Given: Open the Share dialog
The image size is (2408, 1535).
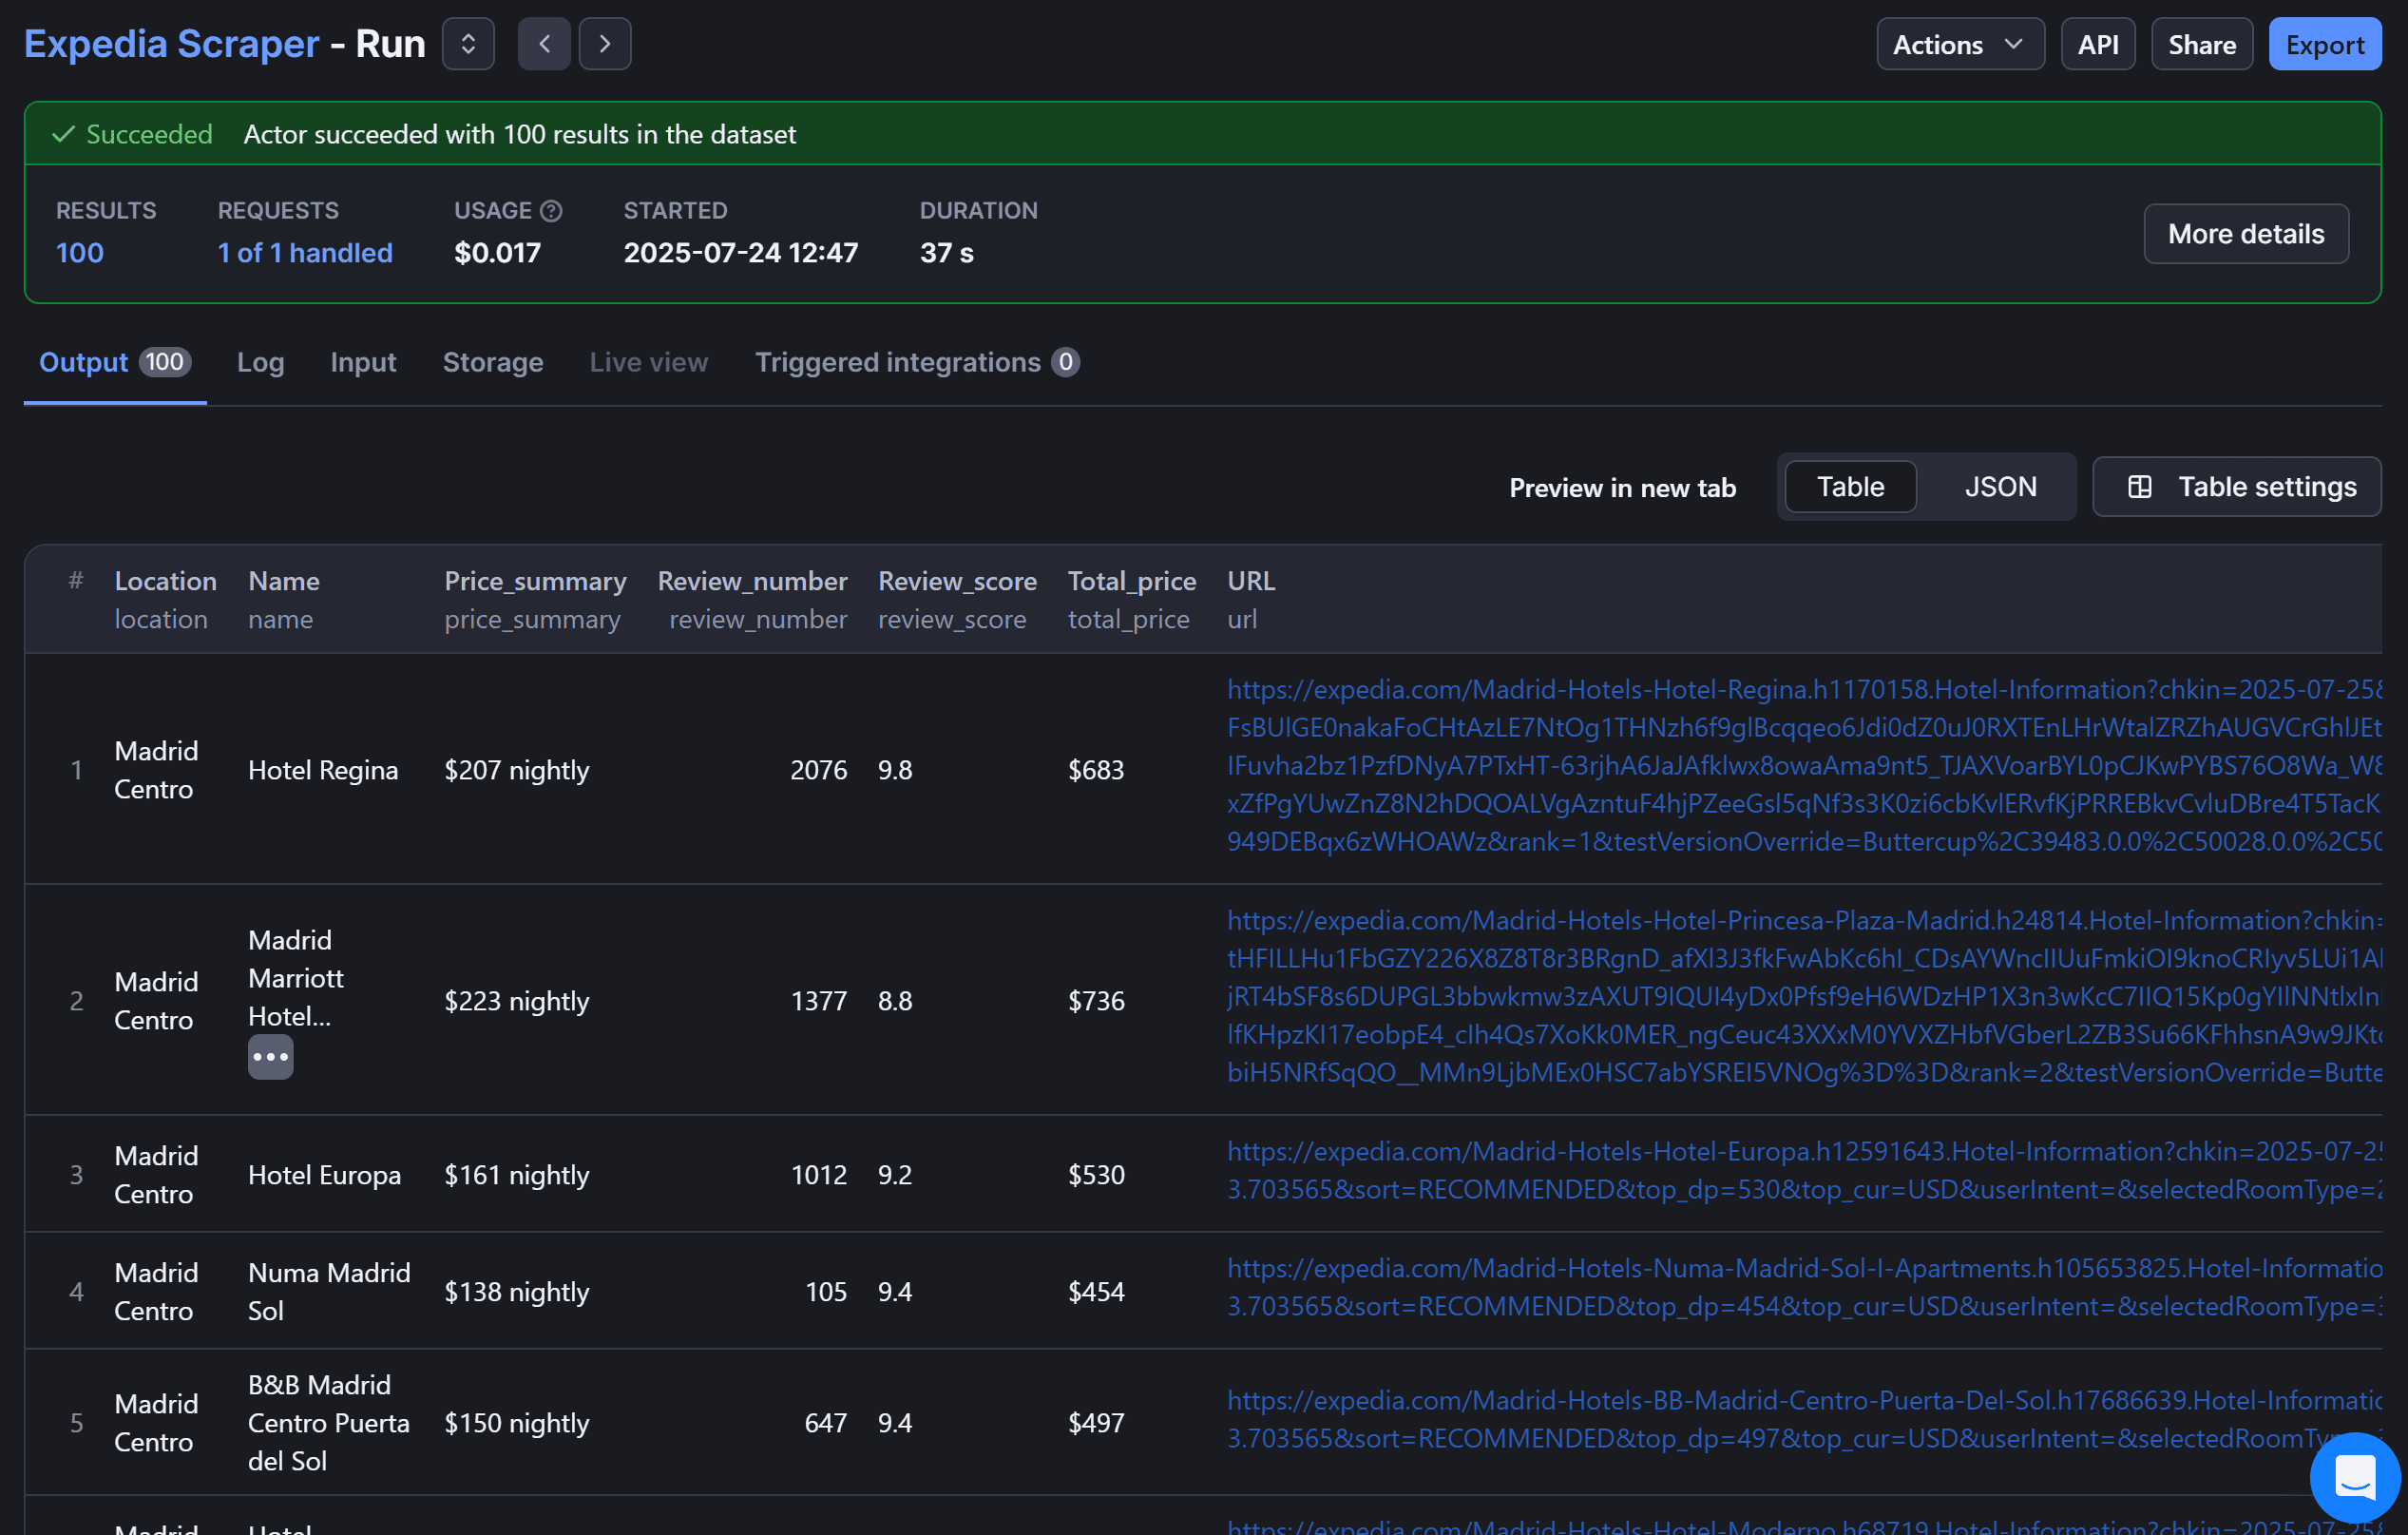Looking at the screenshot, I should (x=2201, y=43).
